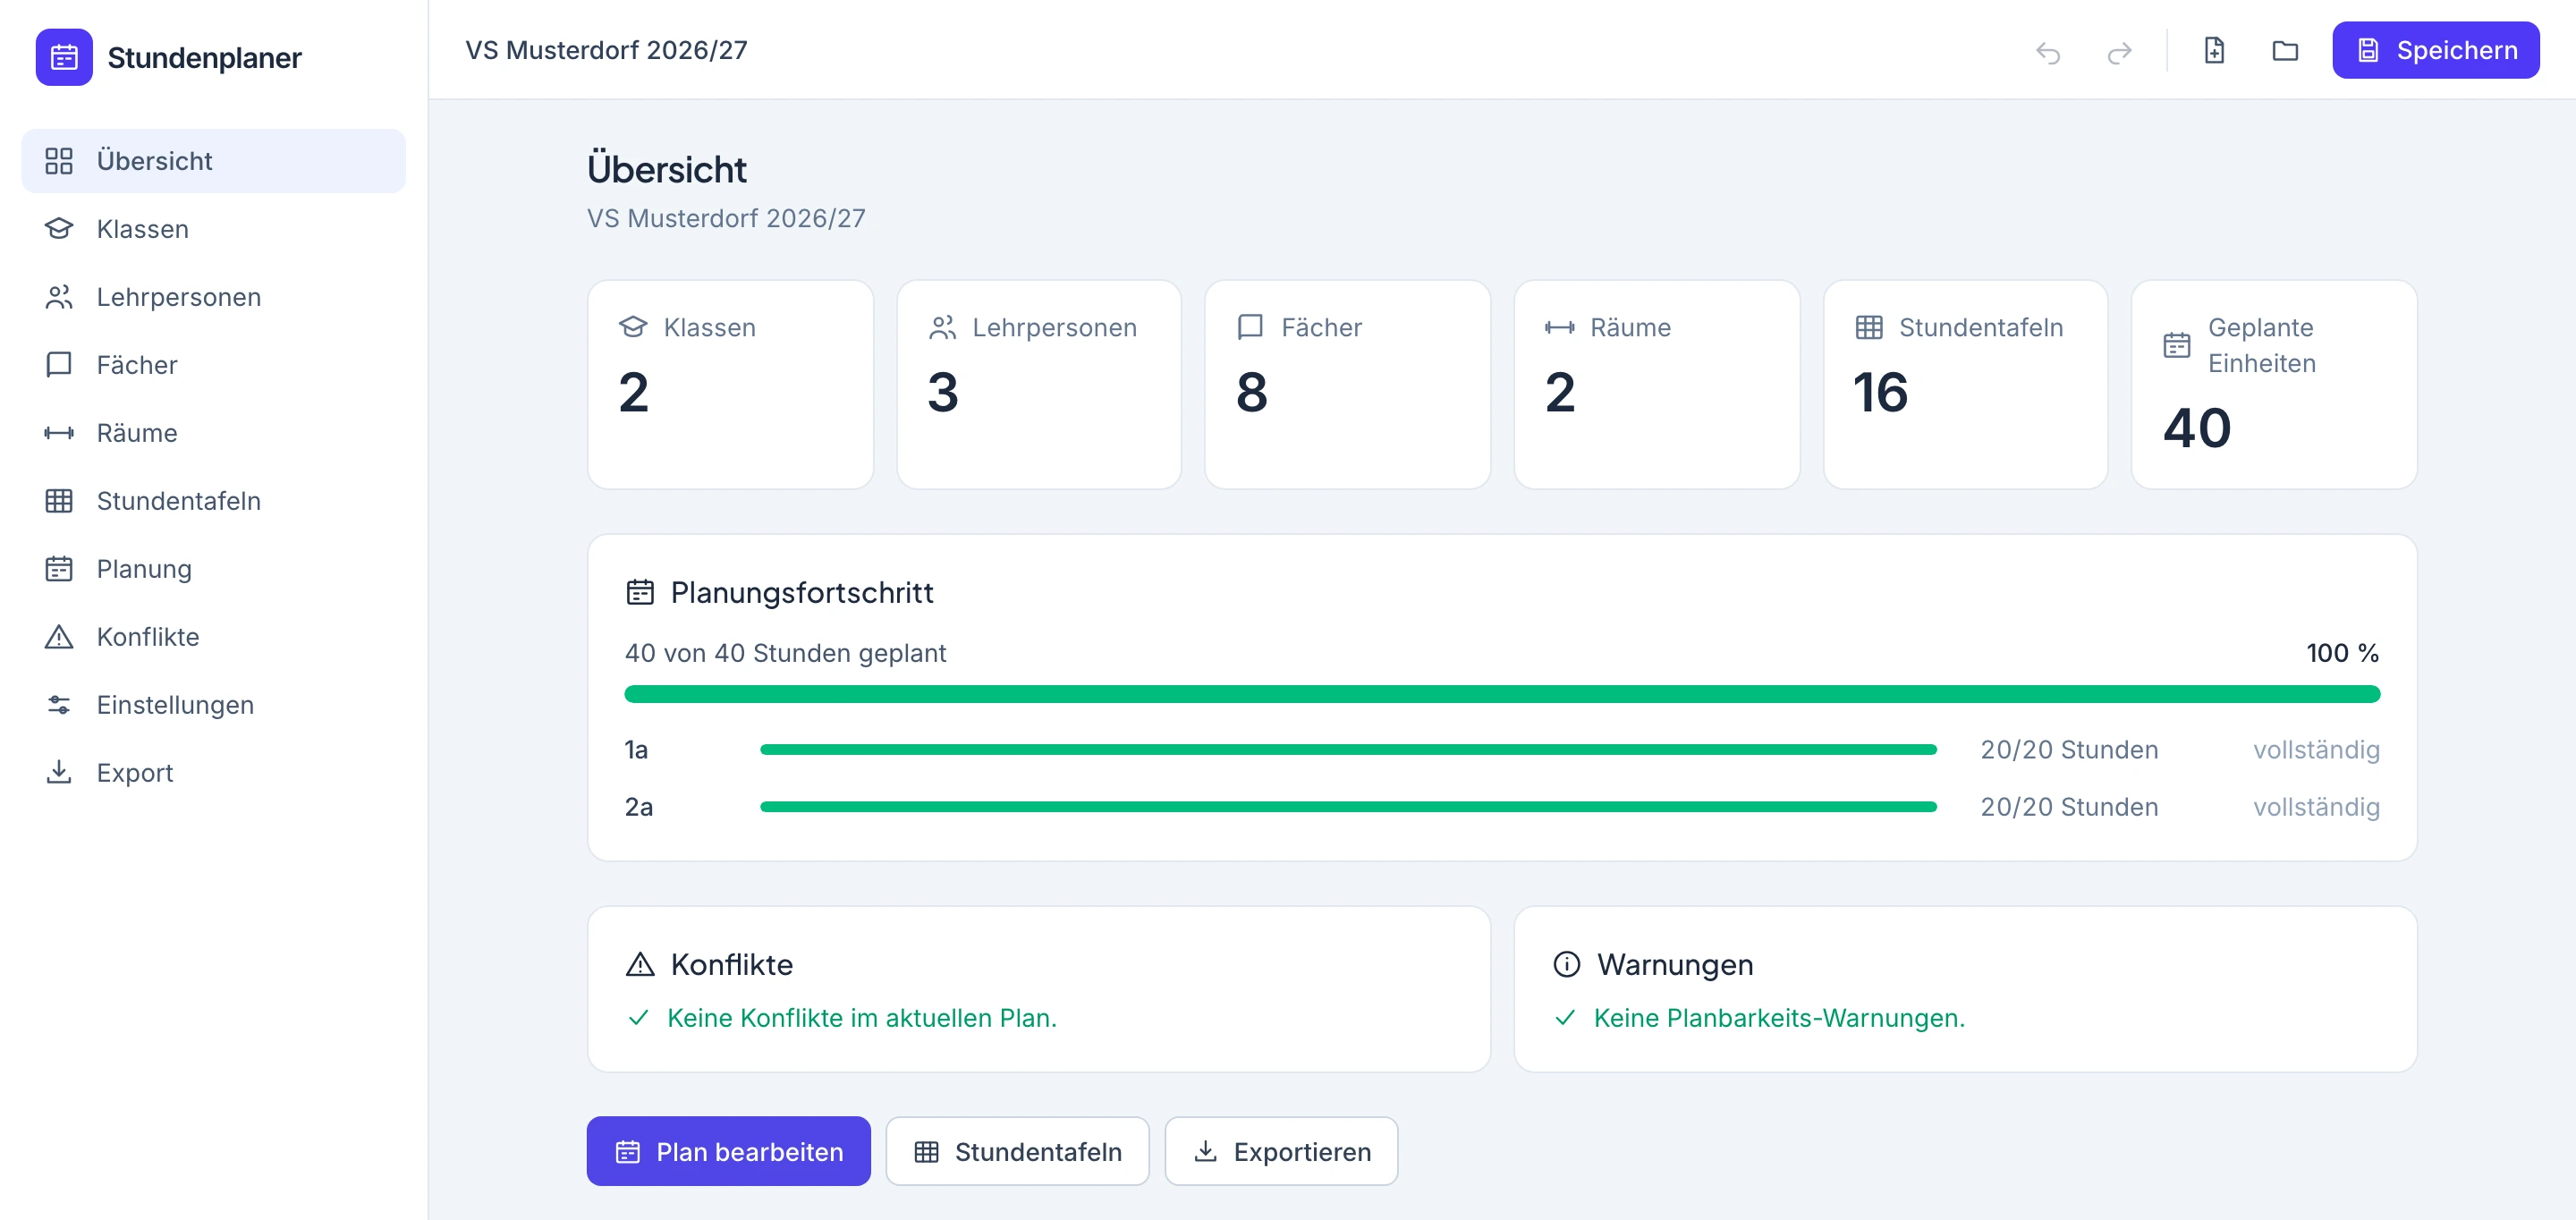Go to Klassen in the sidebar
The image size is (2576, 1220).
click(x=214, y=229)
